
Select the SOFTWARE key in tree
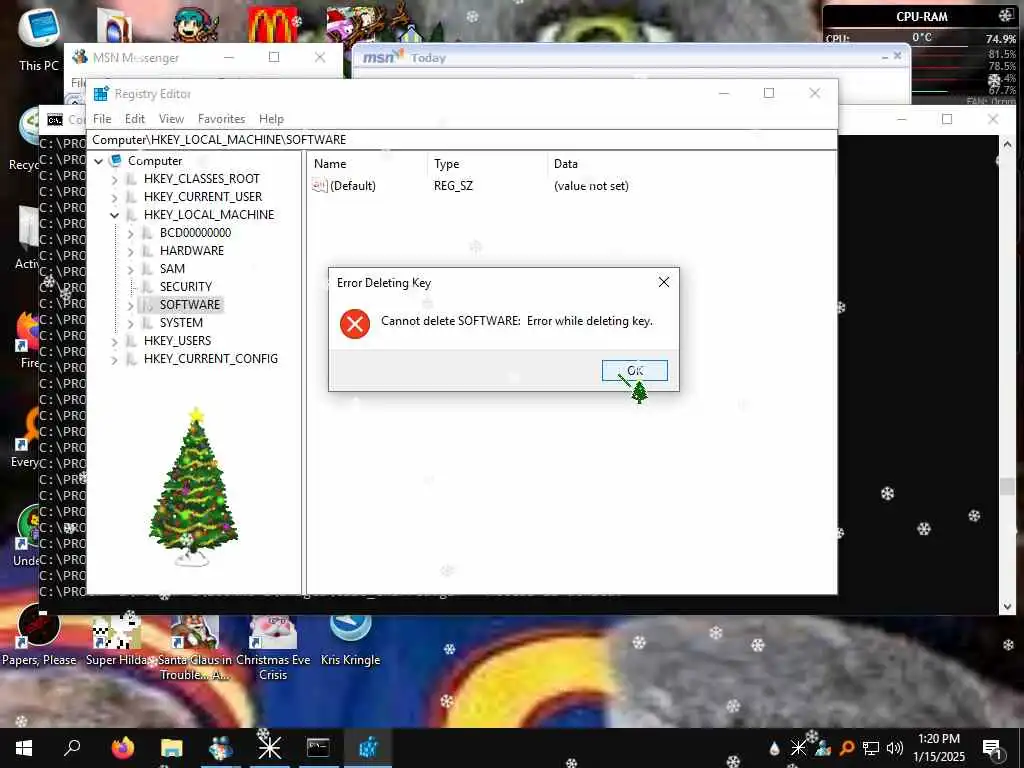point(189,305)
